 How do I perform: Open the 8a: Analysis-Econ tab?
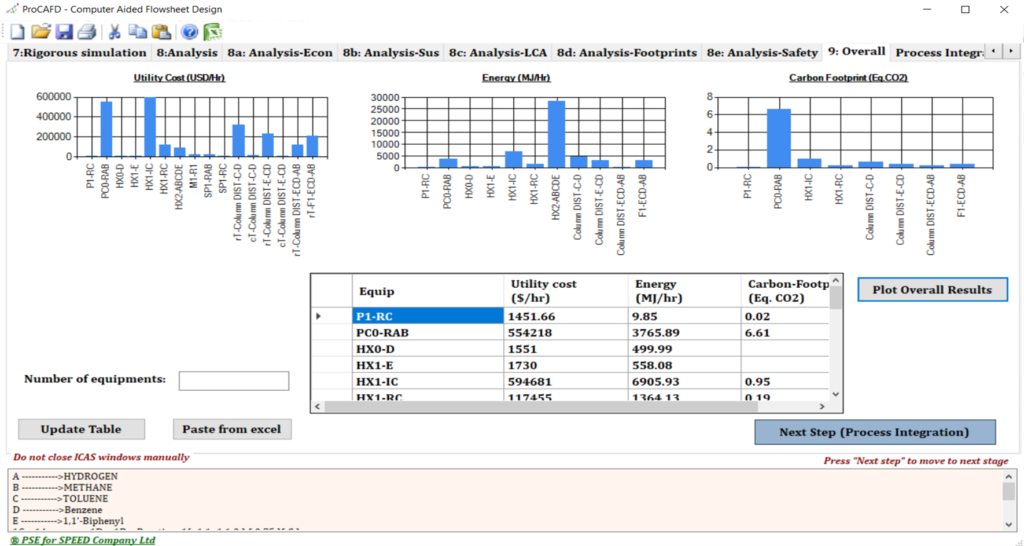pos(280,53)
